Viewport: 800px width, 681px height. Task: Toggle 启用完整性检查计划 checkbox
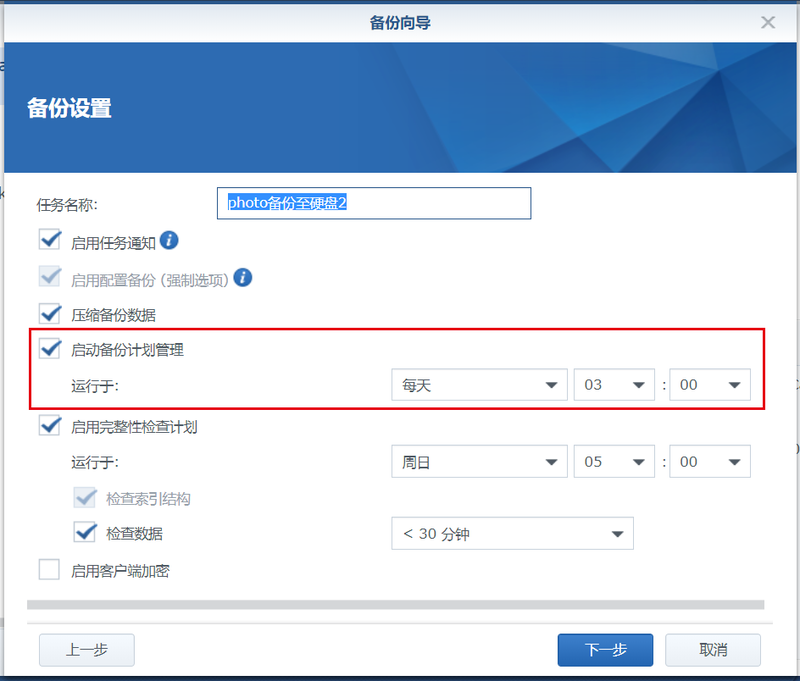tap(50, 426)
